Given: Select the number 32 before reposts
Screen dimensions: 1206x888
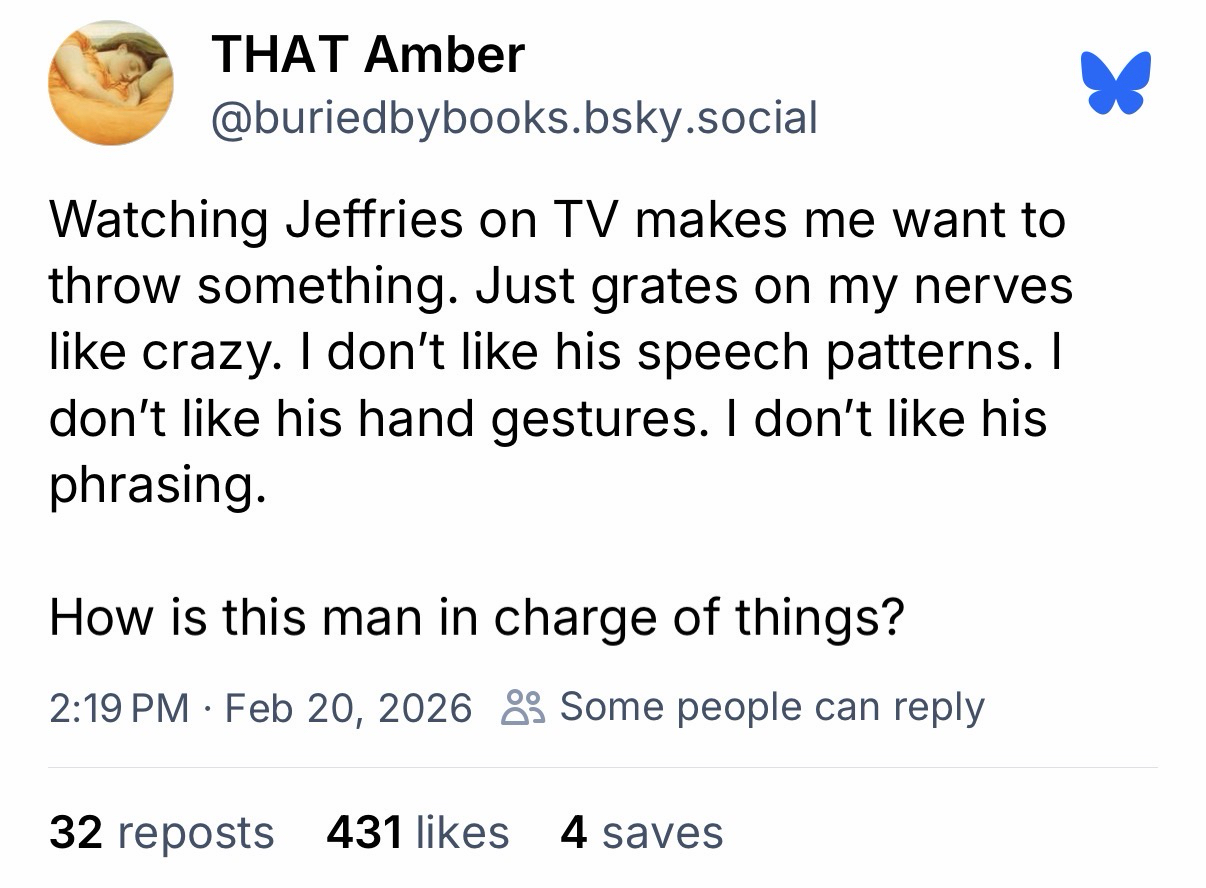Looking at the screenshot, I should click(78, 832).
